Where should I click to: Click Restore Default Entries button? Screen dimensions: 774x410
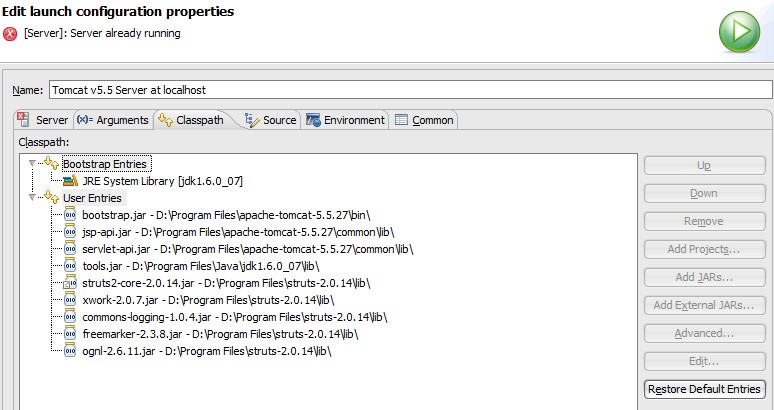(x=704, y=389)
